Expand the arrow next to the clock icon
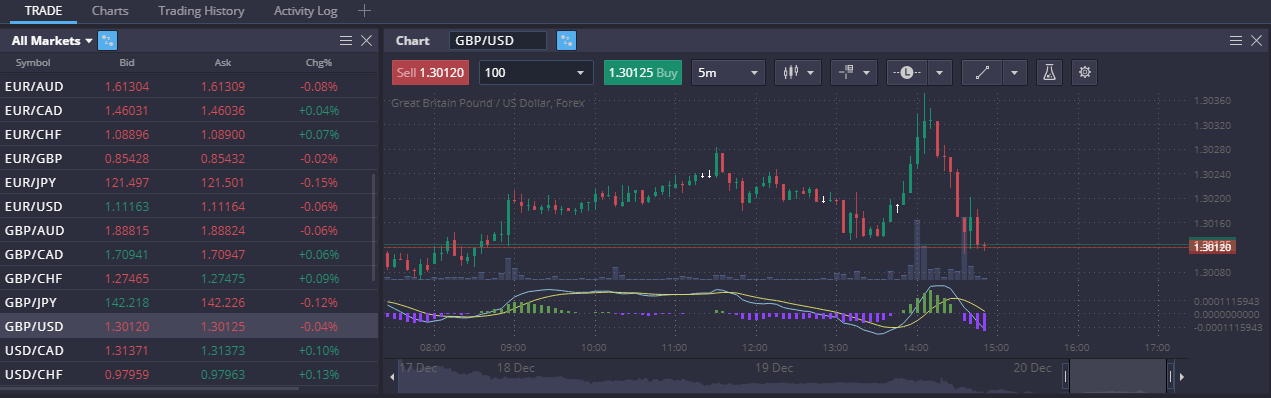Viewport: 1271px width, 398px height. 939,73
